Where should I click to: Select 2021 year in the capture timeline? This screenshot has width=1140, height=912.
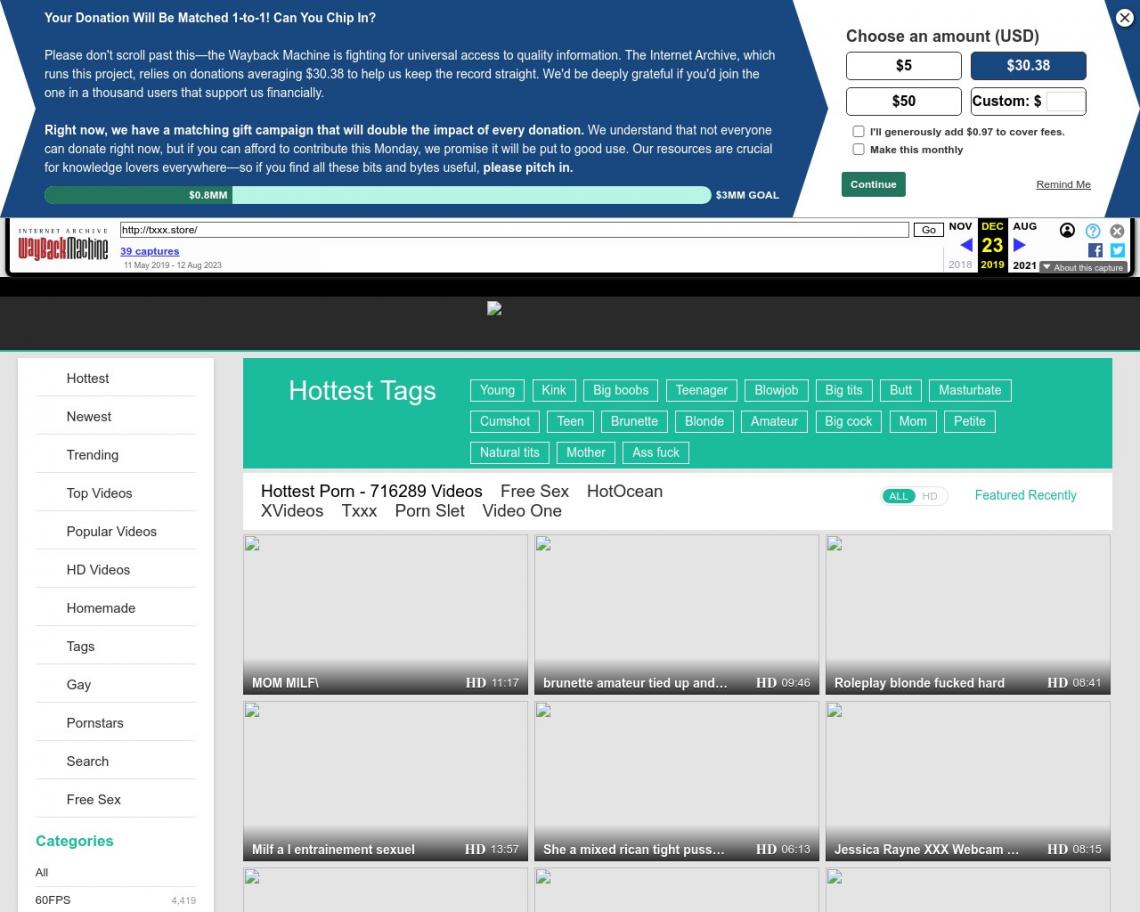[x=1024, y=265]
